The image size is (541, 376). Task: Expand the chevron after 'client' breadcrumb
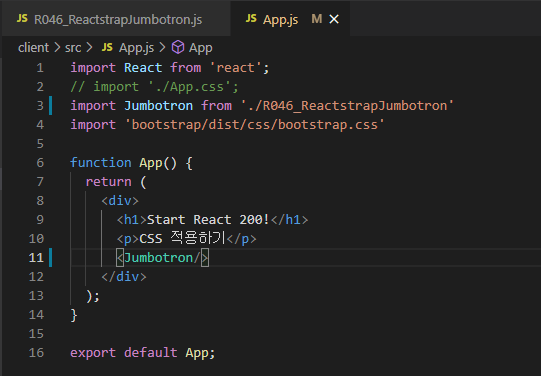[57, 48]
